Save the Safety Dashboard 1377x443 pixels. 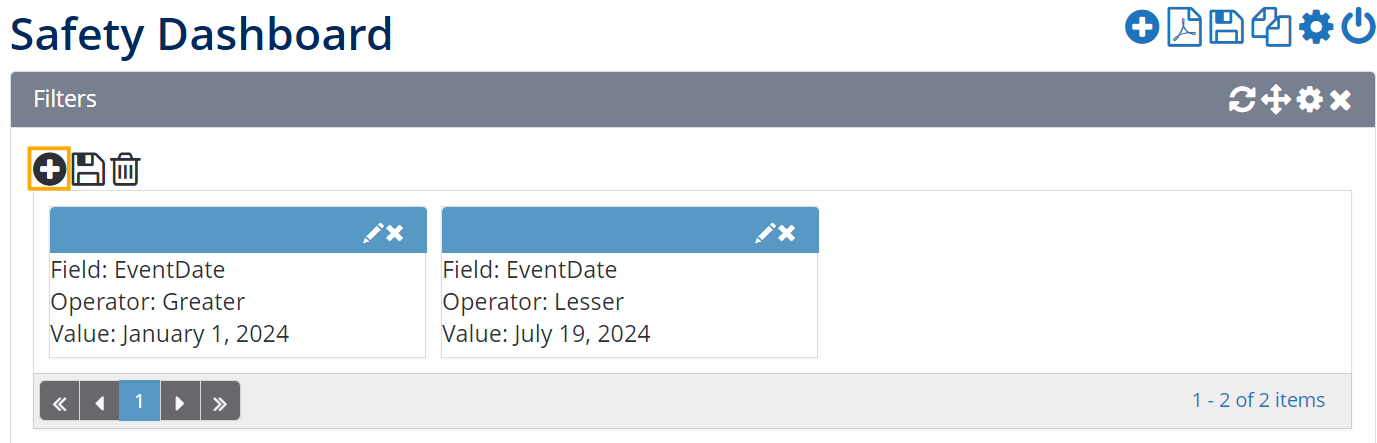point(1227,27)
